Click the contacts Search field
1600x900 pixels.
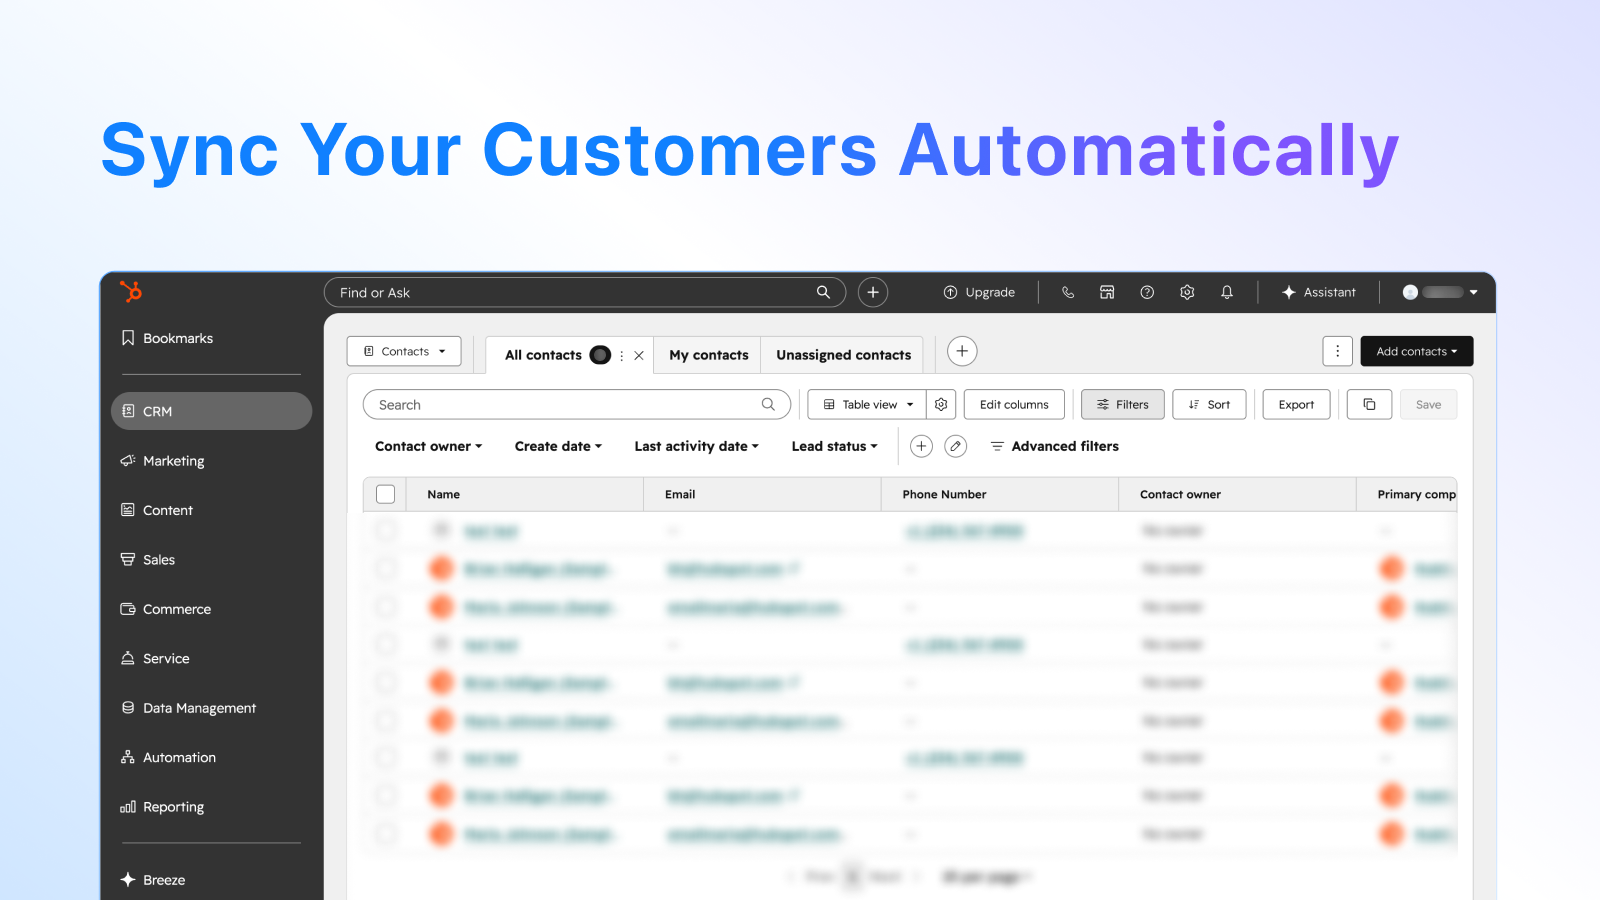(x=577, y=405)
